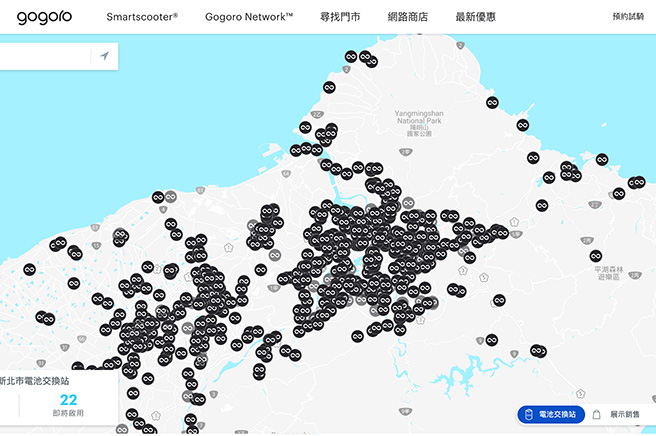Open the Gogoro Network™ menu
Image resolution: width=656 pixels, height=436 pixels.
tap(249, 17)
